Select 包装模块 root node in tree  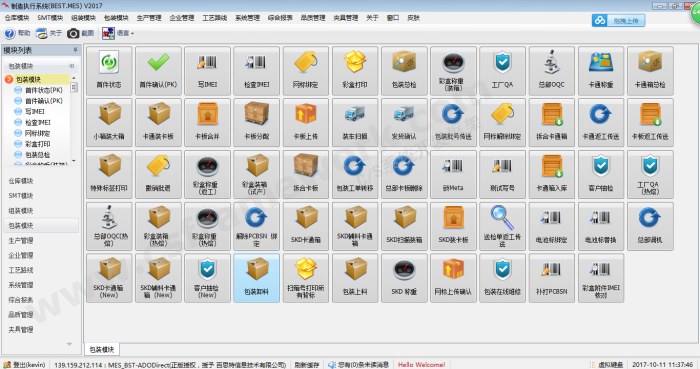[x=28, y=79]
